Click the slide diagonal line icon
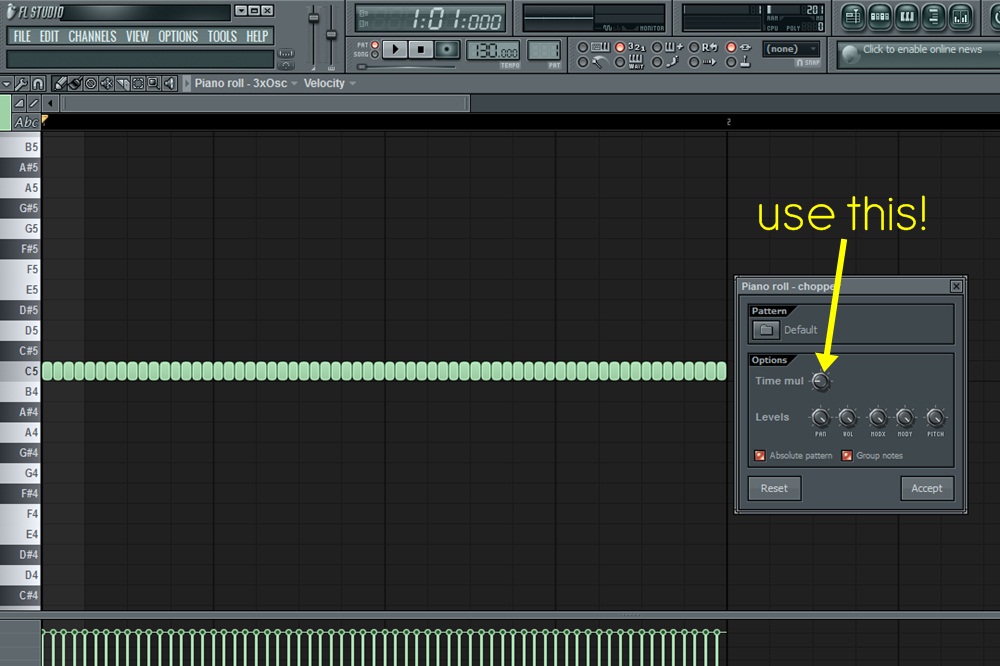 click(34, 103)
